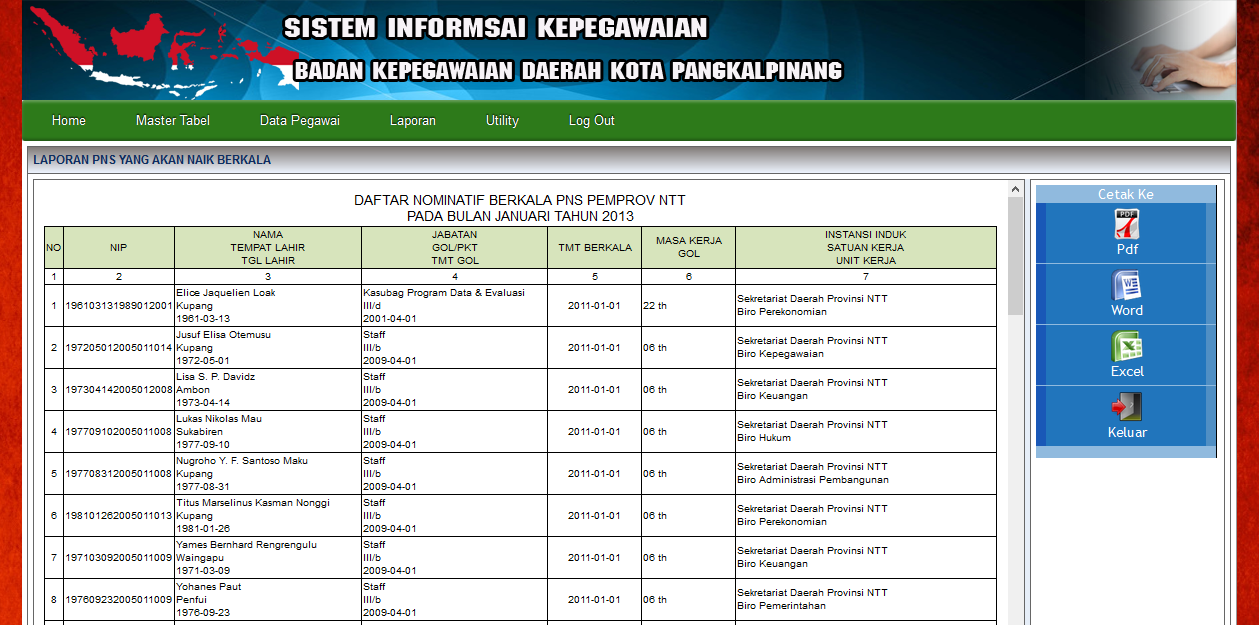Select Log Out in navigation bar
1259x625 pixels.
click(x=592, y=121)
